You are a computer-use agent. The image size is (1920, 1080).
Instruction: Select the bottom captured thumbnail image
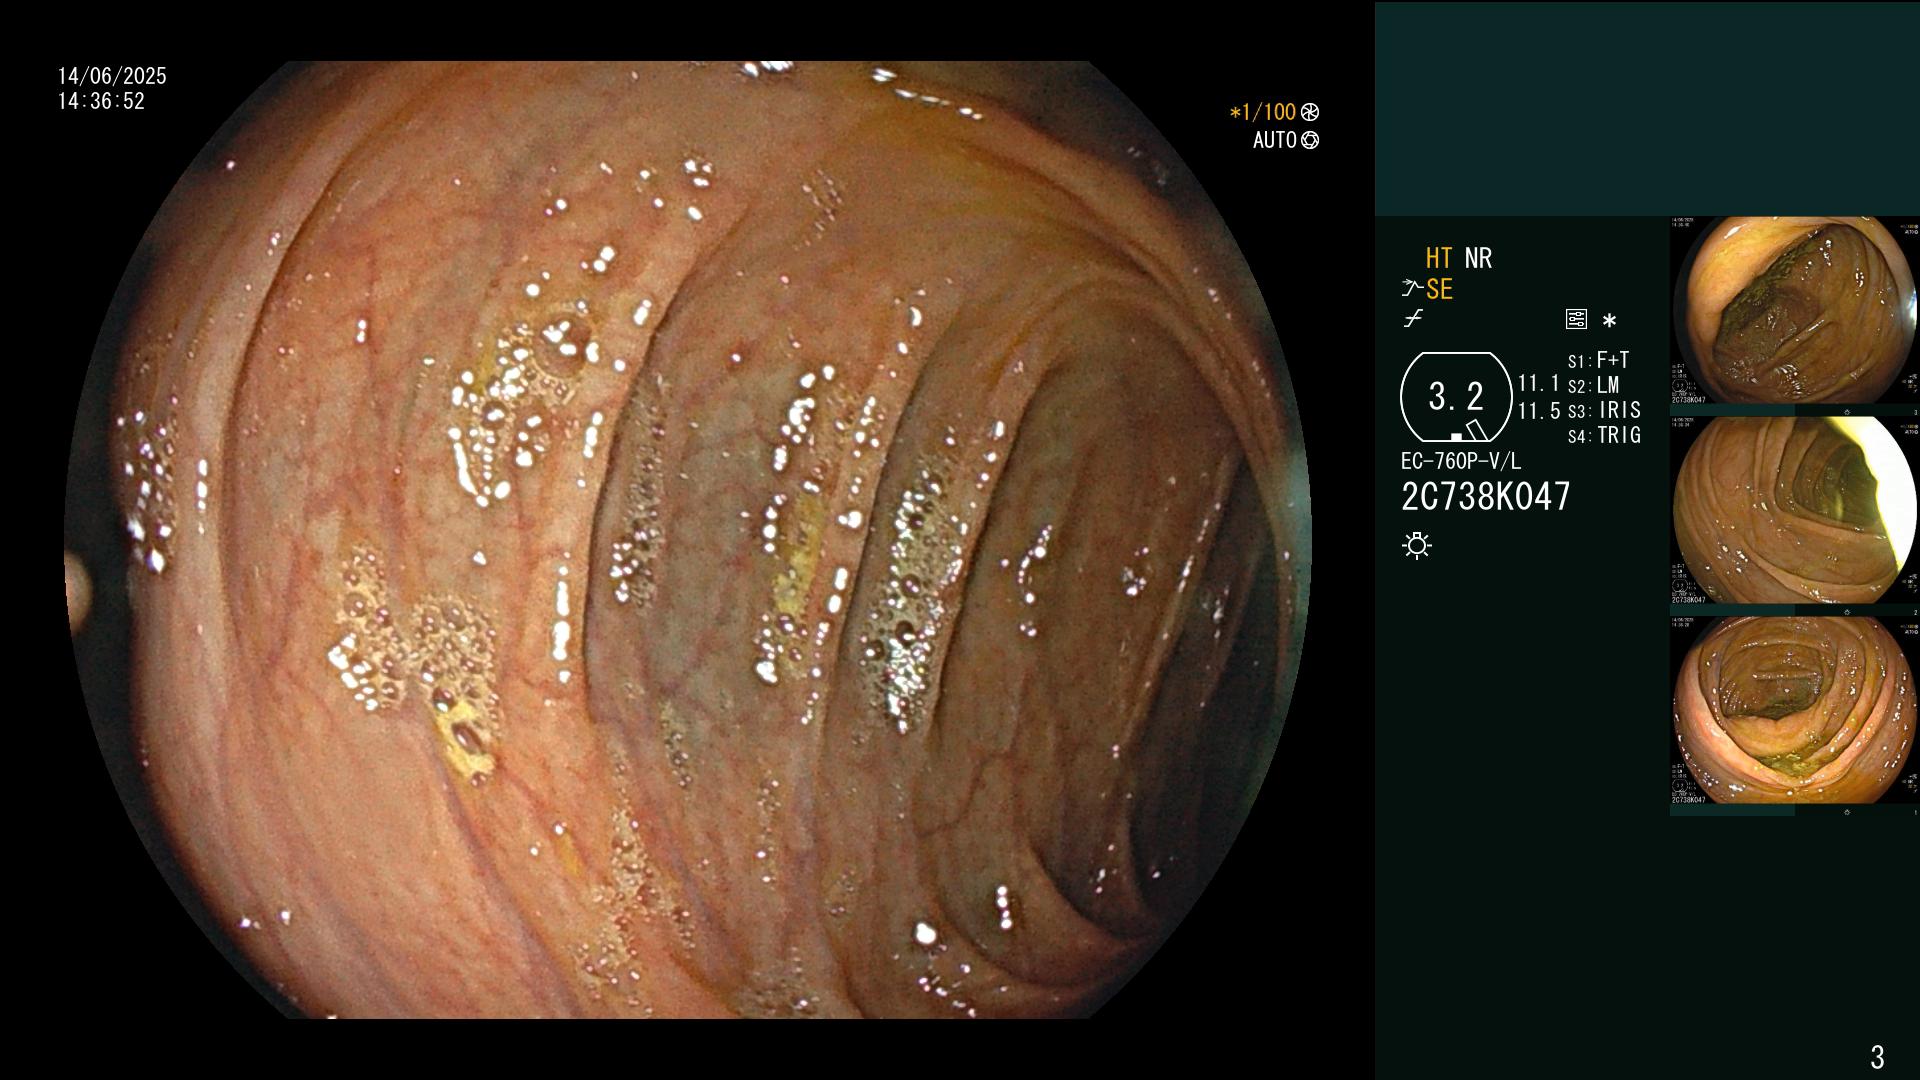pos(1794,710)
